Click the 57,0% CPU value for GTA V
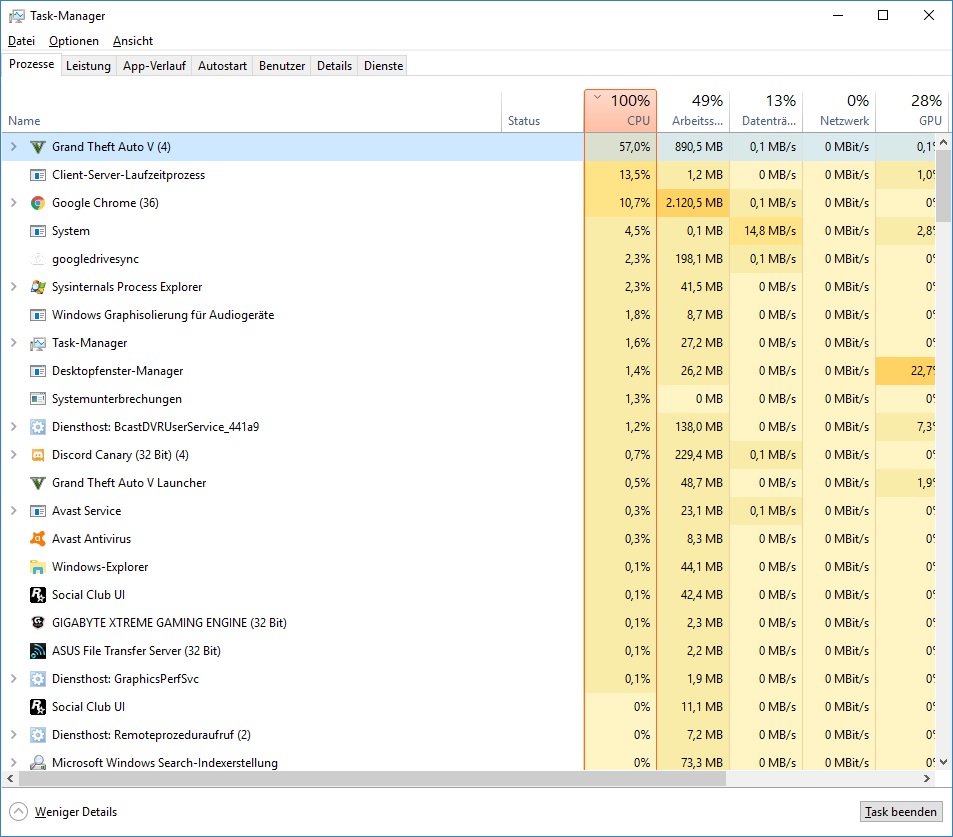The width and height of the screenshot is (953, 837). click(634, 146)
